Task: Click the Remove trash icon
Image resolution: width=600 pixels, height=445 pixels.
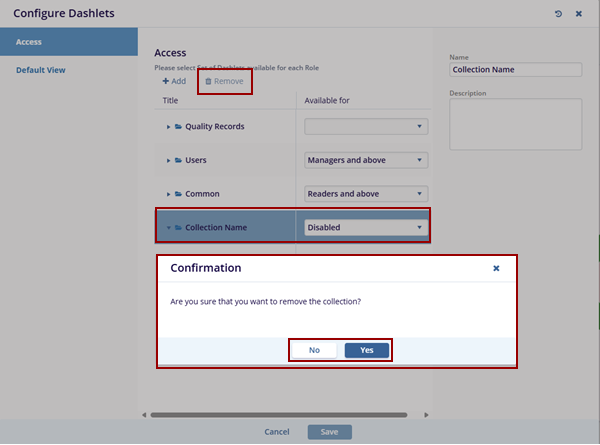Action: (x=208, y=81)
